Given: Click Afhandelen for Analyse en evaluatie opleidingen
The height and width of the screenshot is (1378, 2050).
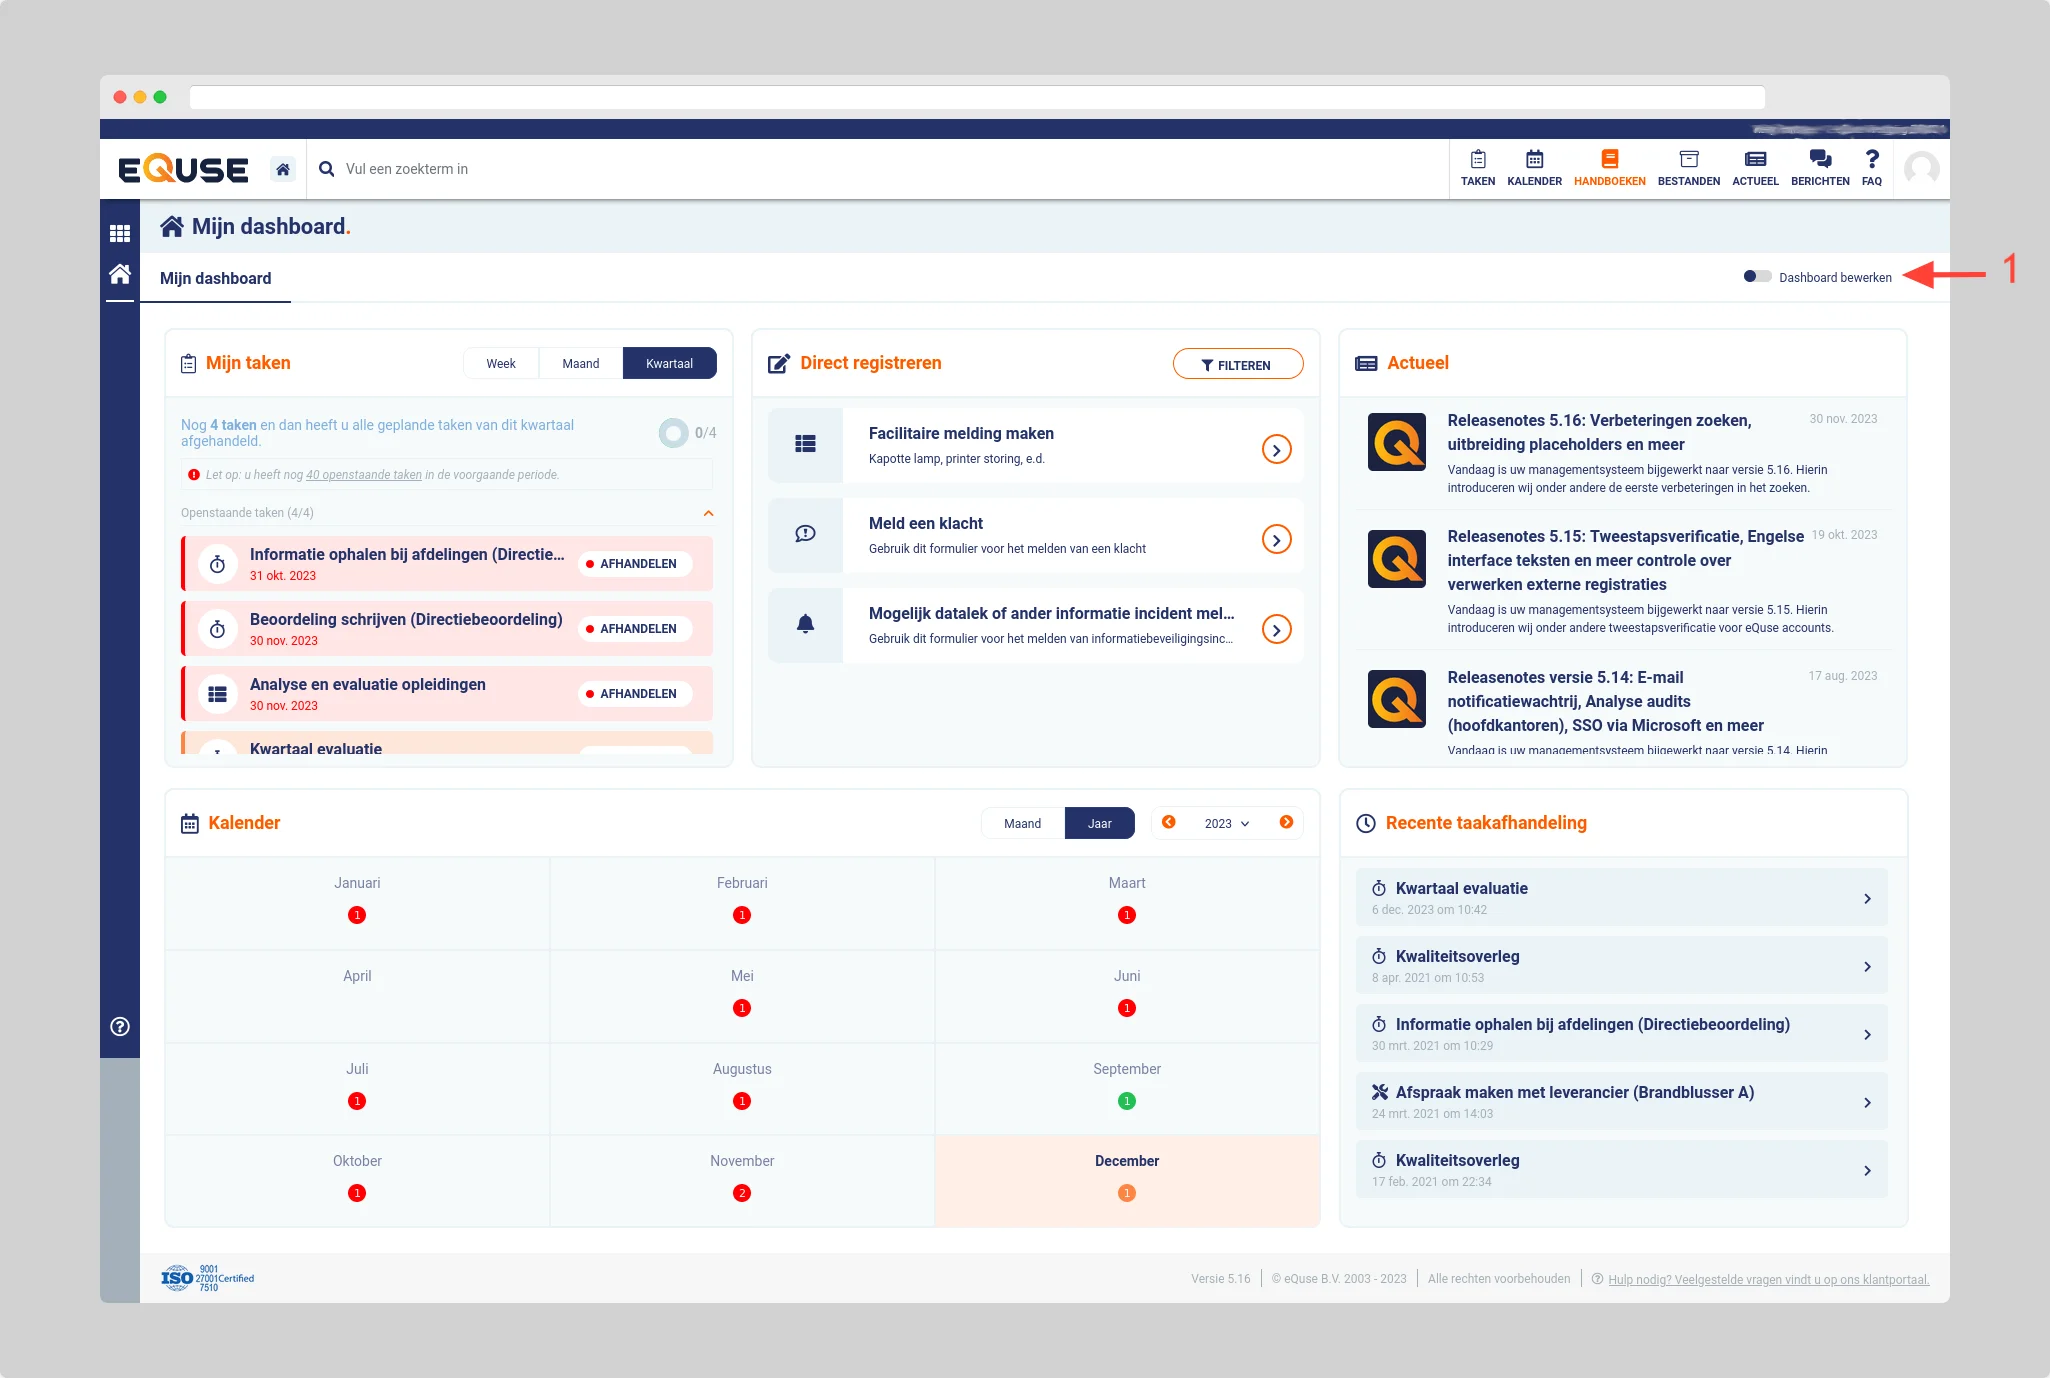Looking at the screenshot, I should (x=635, y=694).
